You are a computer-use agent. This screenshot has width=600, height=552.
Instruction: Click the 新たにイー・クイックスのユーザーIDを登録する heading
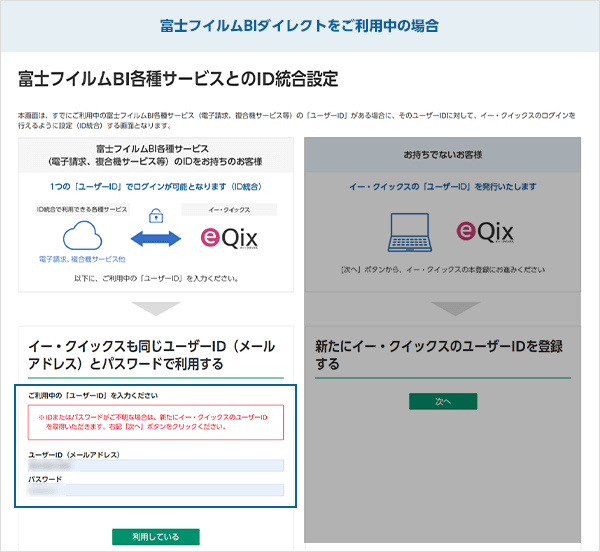tap(439, 355)
